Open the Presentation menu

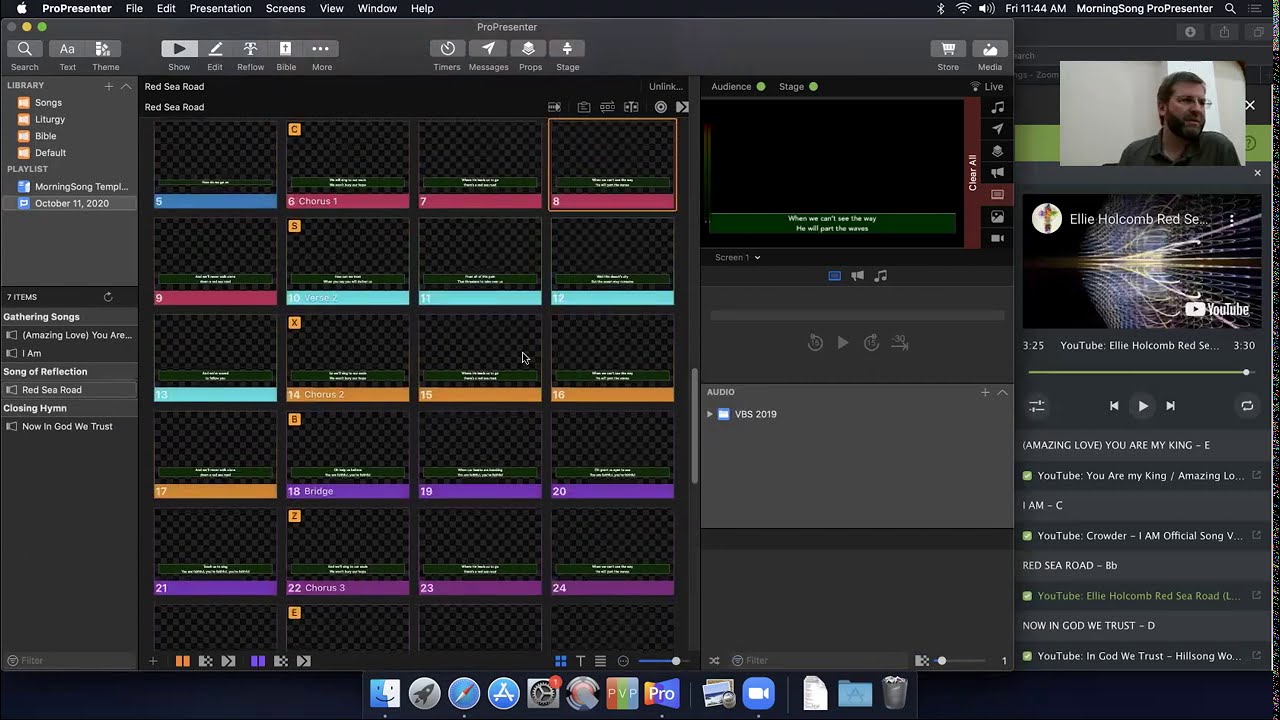point(220,8)
